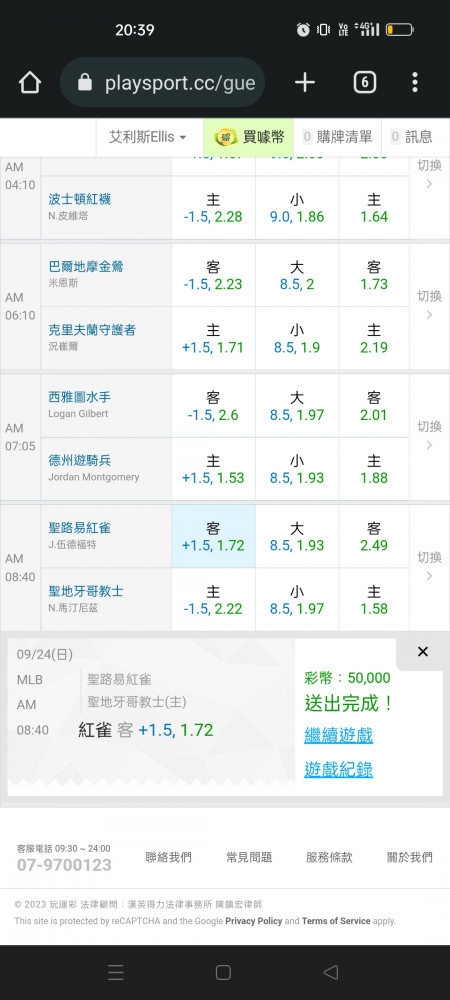Toggle Cardinals 客 +1.5, 1.72 selection

[213, 536]
